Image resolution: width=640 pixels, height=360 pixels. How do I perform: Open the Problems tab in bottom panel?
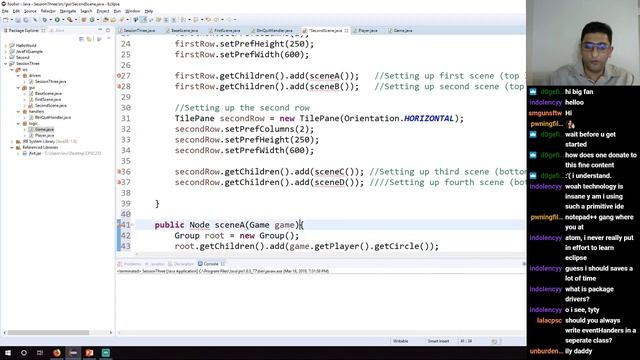pyautogui.click(x=129, y=264)
